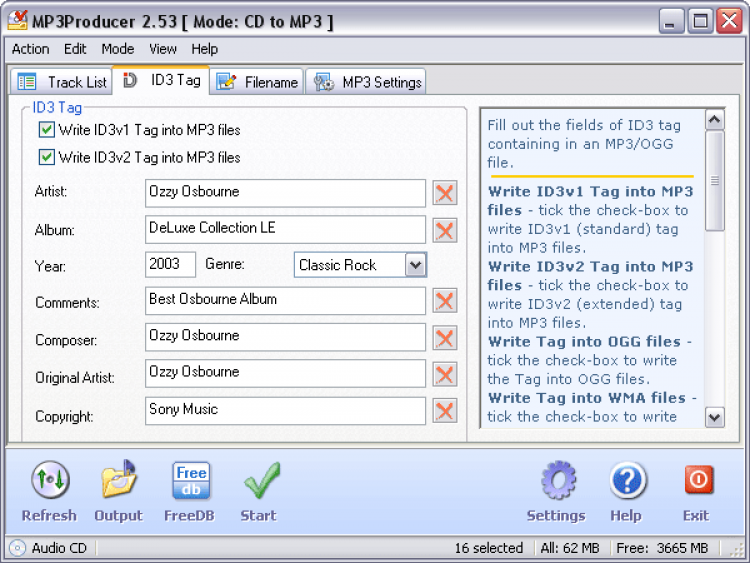Image resolution: width=750 pixels, height=563 pixels.
Task: Switch to the Track List tab
Action: 61,82
